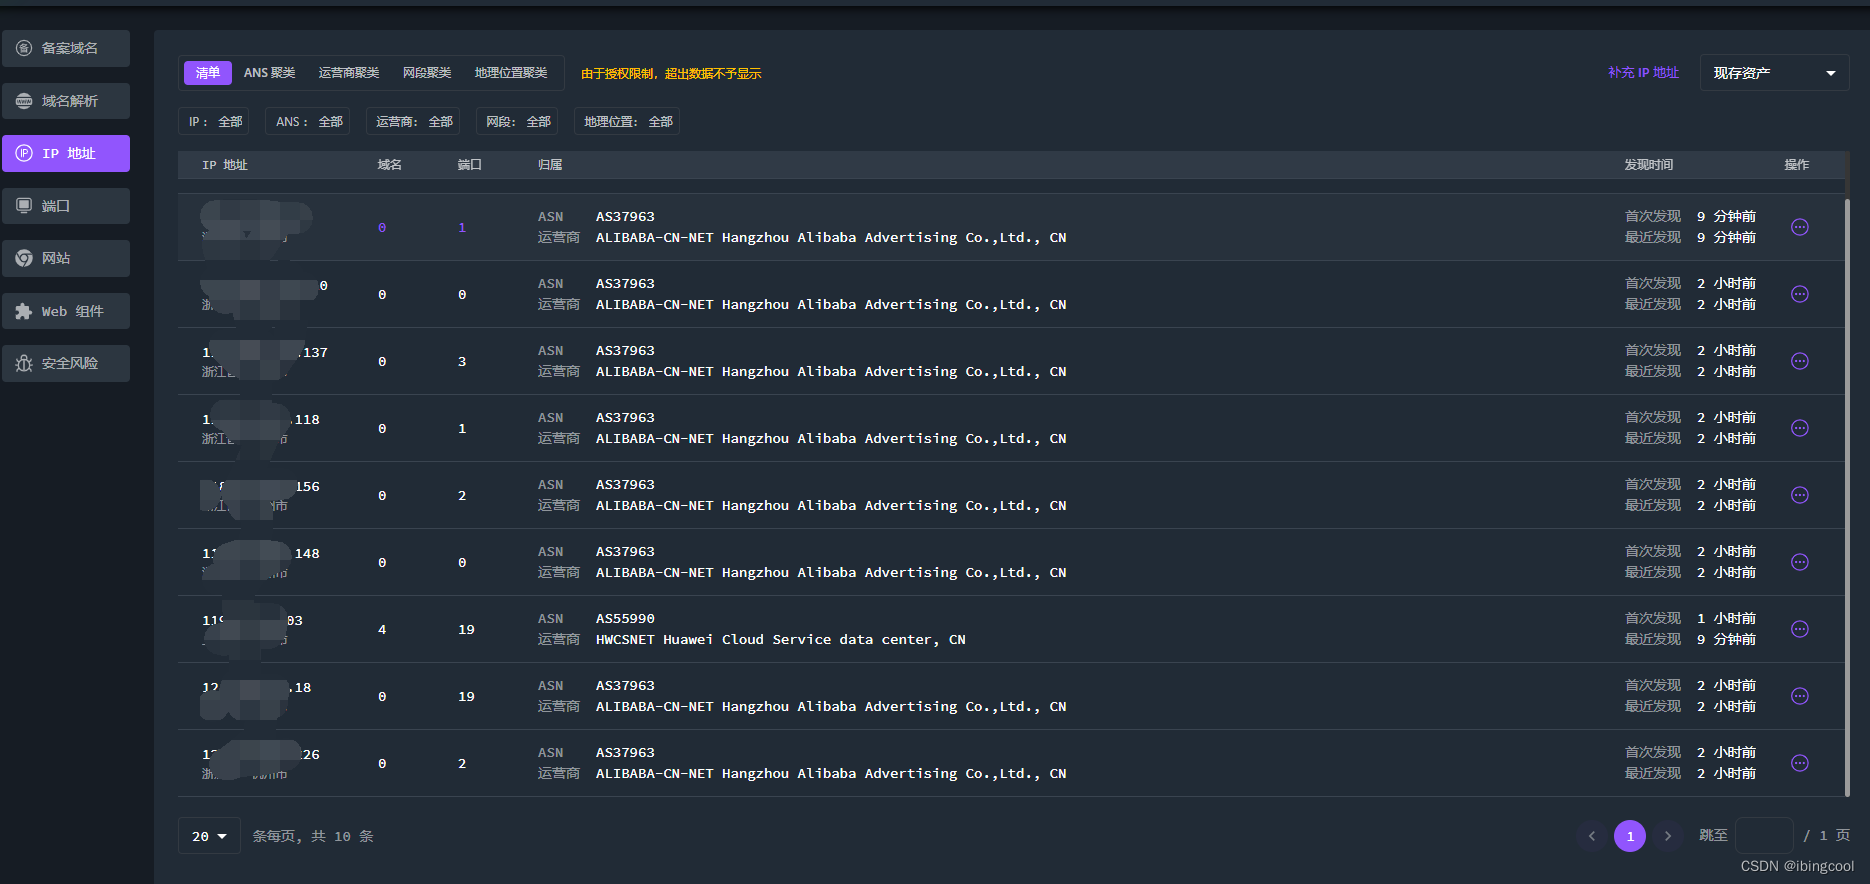Expand the 20 条每页 page size selector
1870x884 pixels.
pos(210,836)
